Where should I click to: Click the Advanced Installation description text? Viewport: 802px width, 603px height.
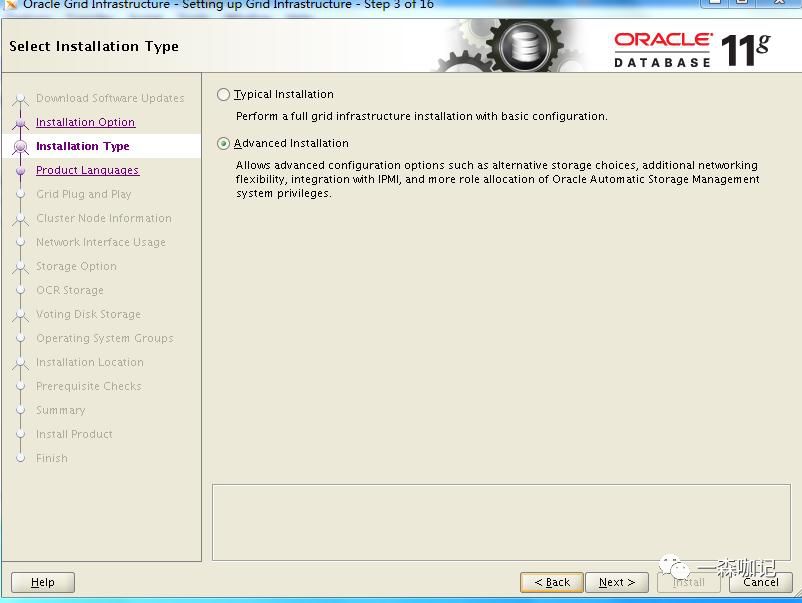pos(497,180)
